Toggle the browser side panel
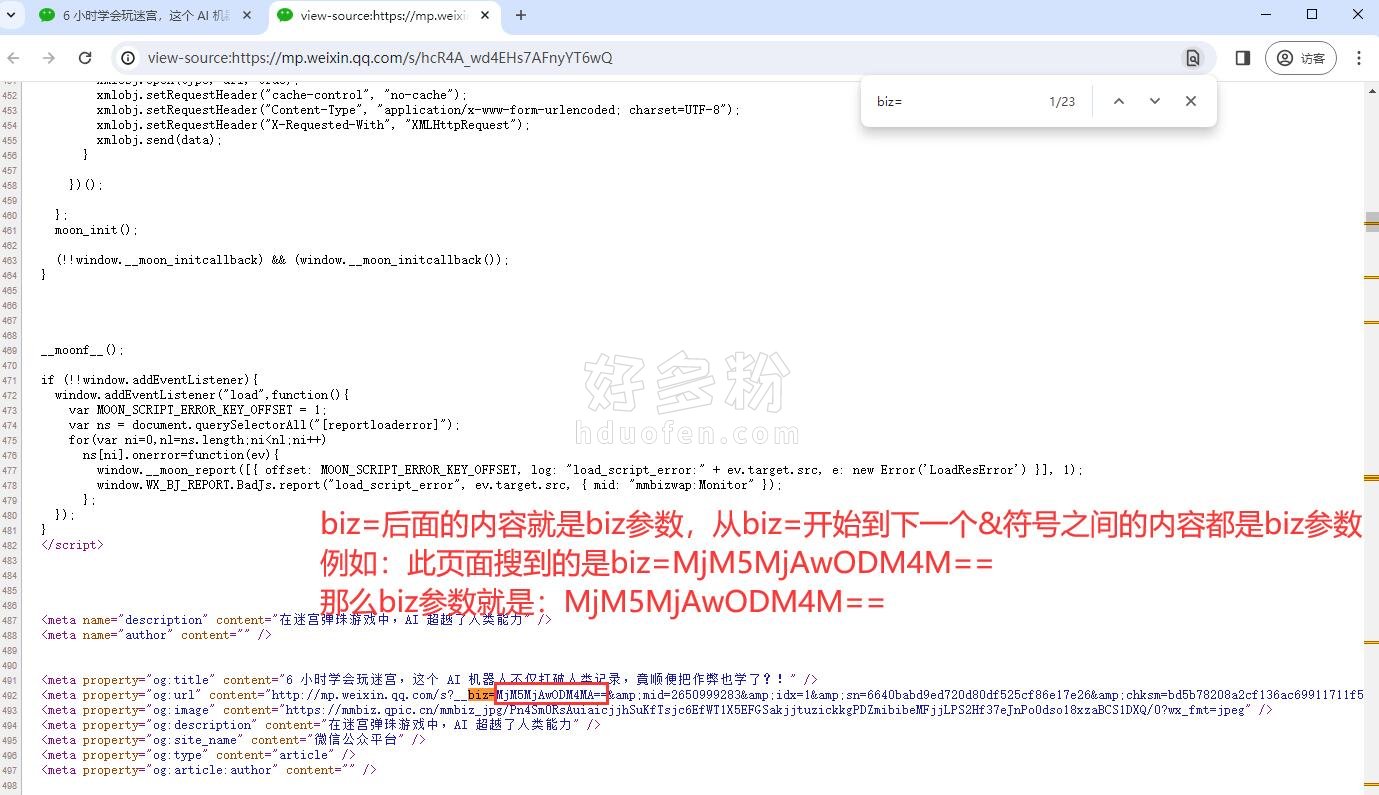Screen dimensions: 1379x795 click(1242, 58)
